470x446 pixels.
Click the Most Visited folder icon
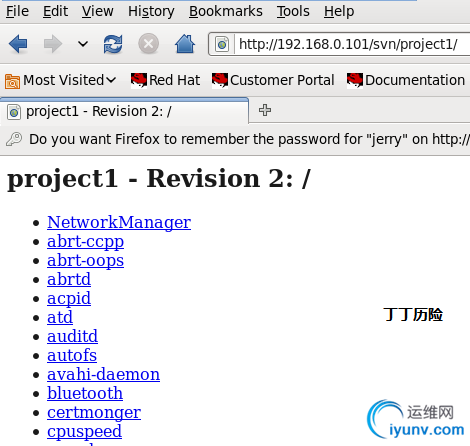pyautogui.click(x=12, y=81)
